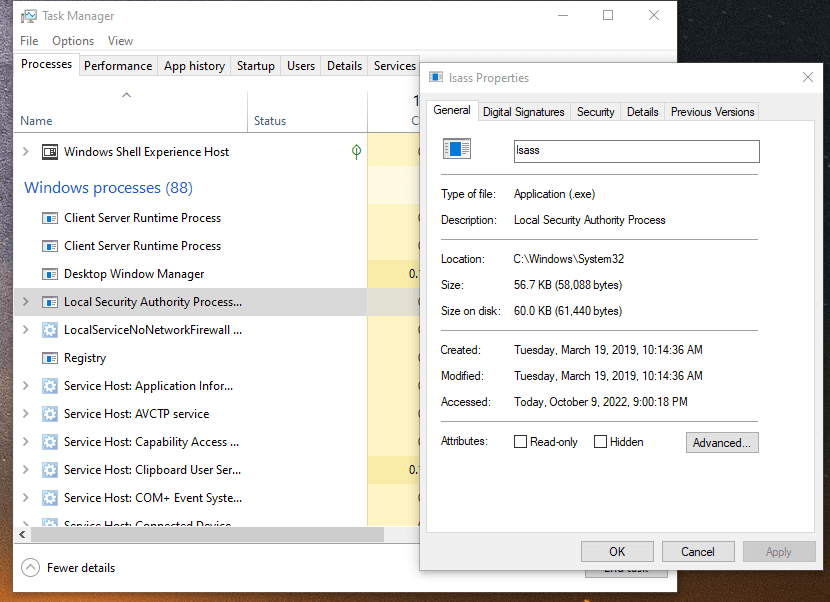Viewport: 830px width, 602px height.
Task: Click the lsass file icon in General tab
Action: coord(456,149)
